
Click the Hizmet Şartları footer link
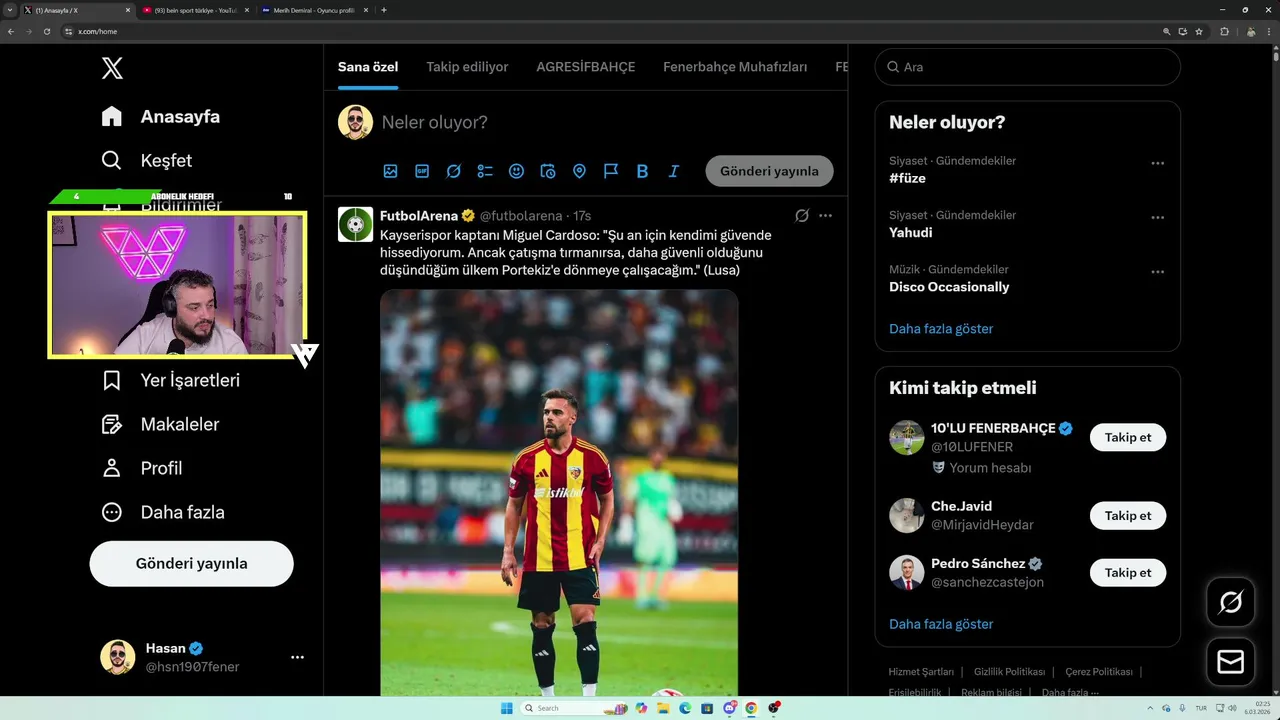click(x=921, y=672)
